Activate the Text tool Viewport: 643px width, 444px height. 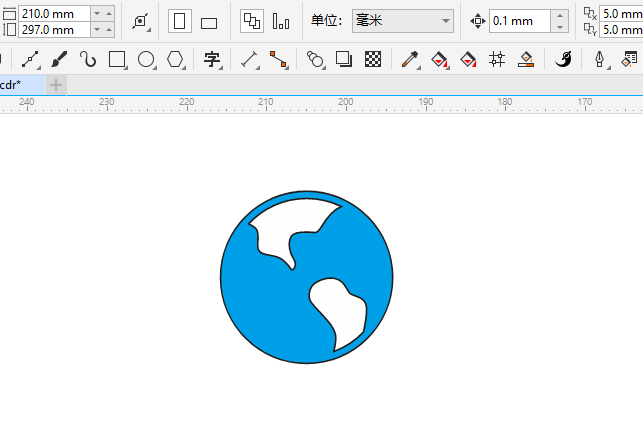(211, 60)
